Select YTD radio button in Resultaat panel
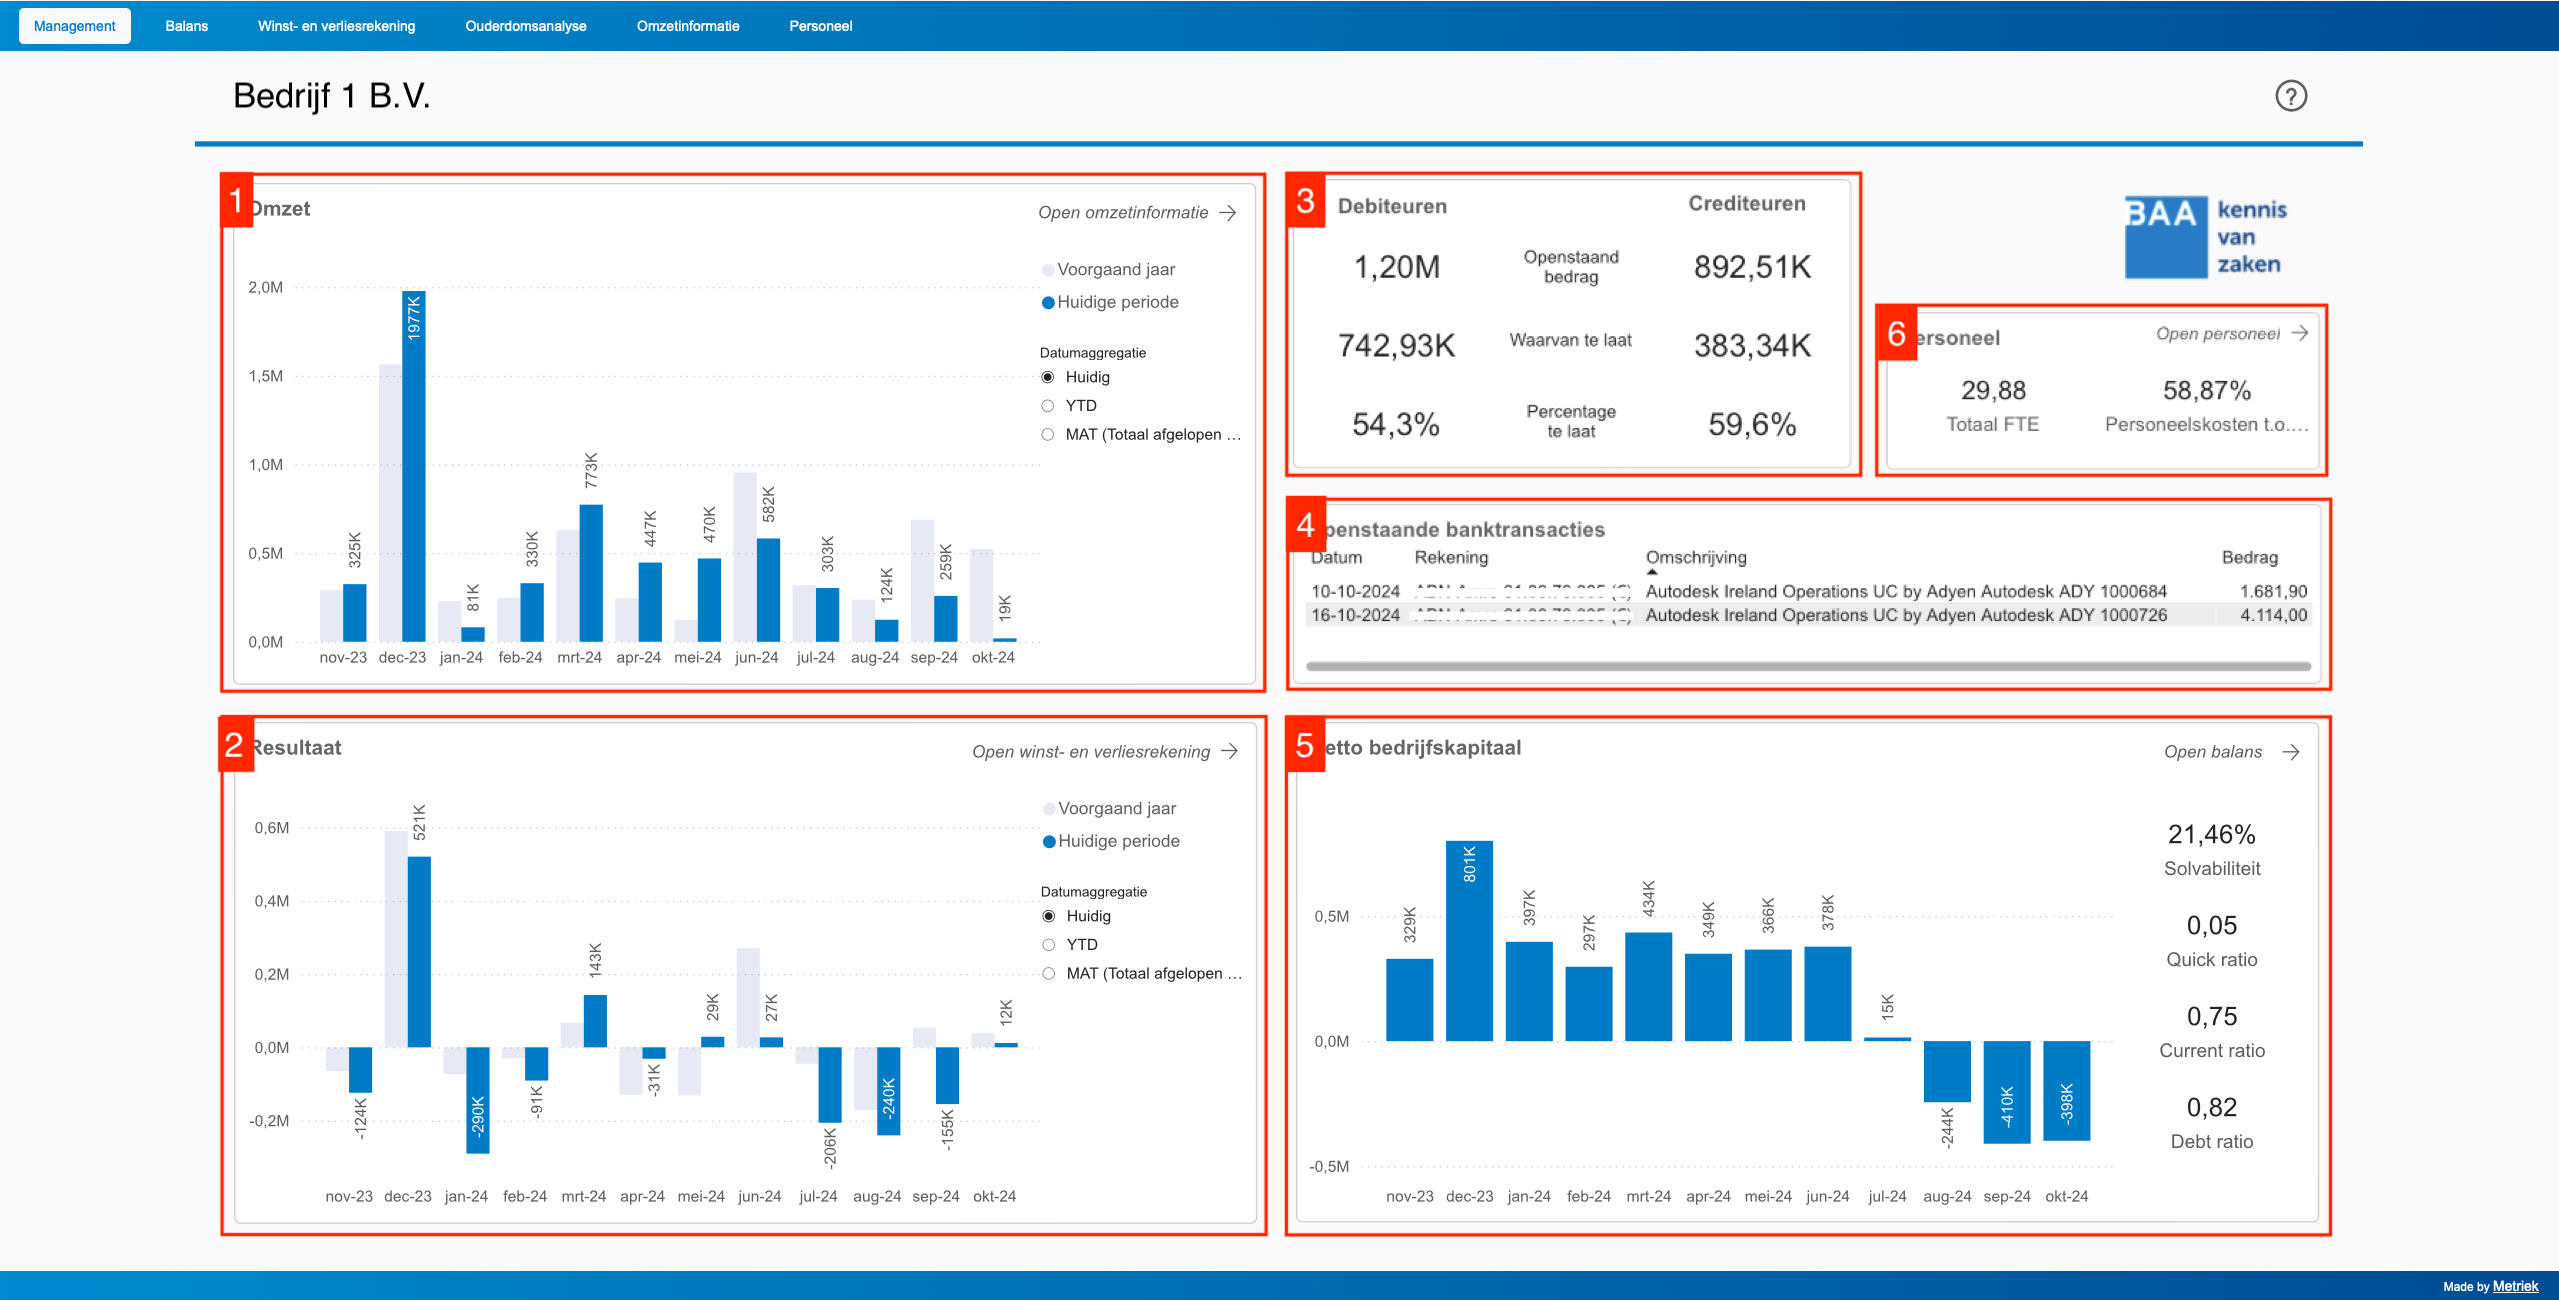2559x1300 pixels. coord(1049,944)
